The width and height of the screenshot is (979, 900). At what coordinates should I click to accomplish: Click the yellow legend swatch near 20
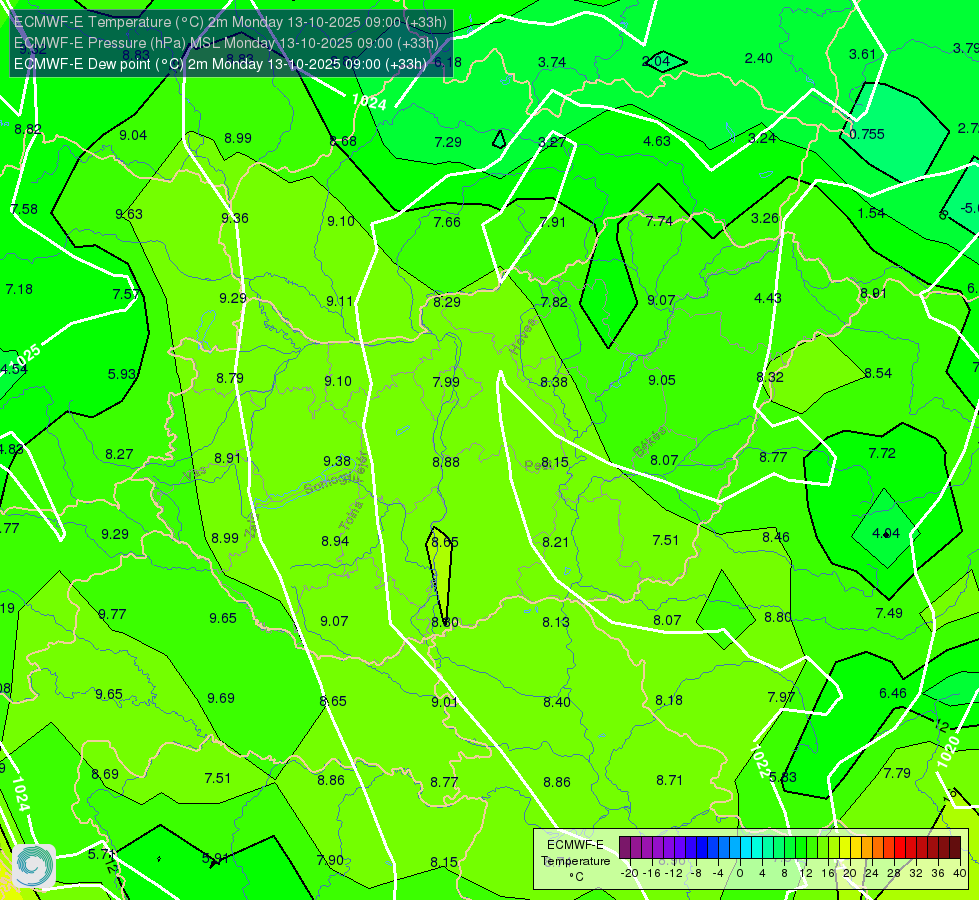[845, 848]
